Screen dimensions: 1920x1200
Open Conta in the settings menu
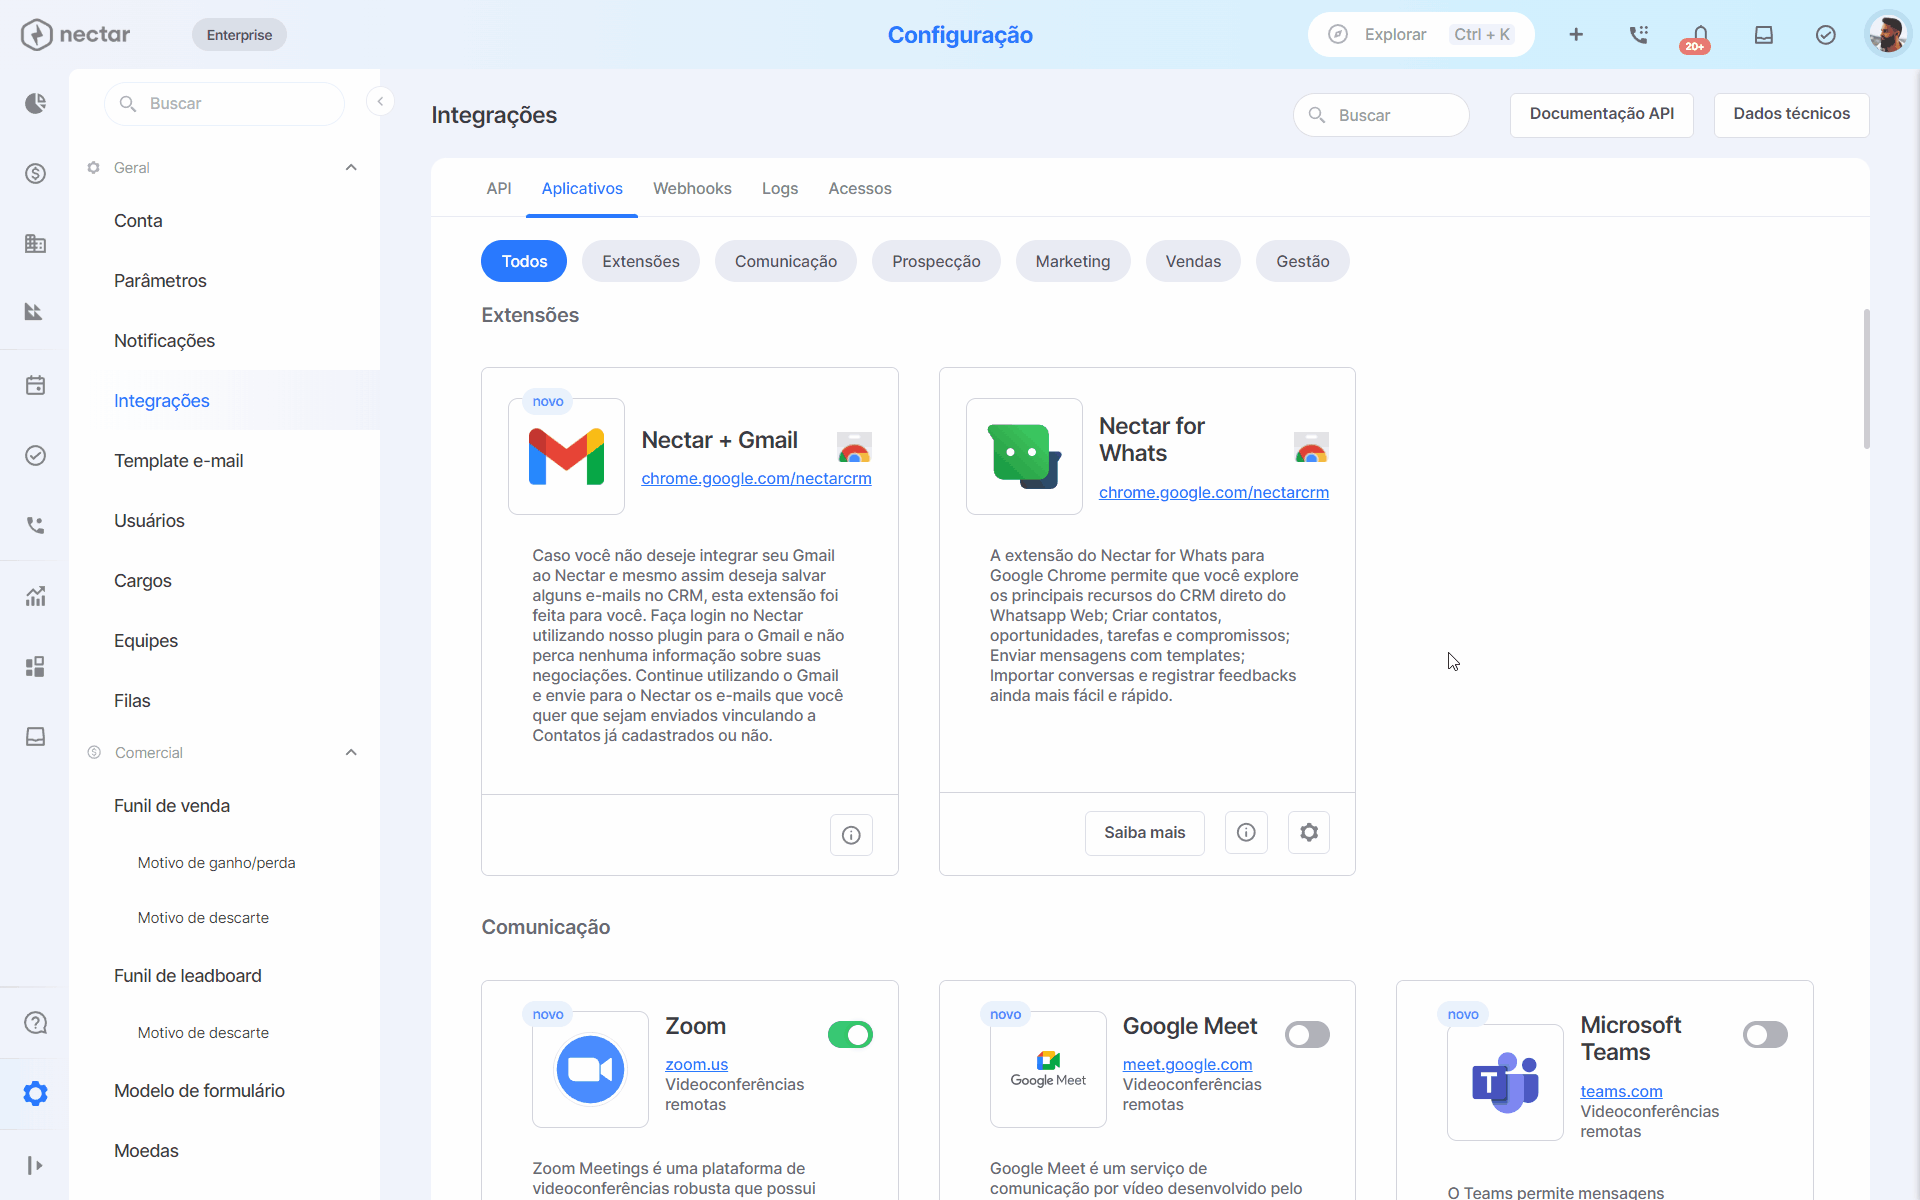click(138, 221)
